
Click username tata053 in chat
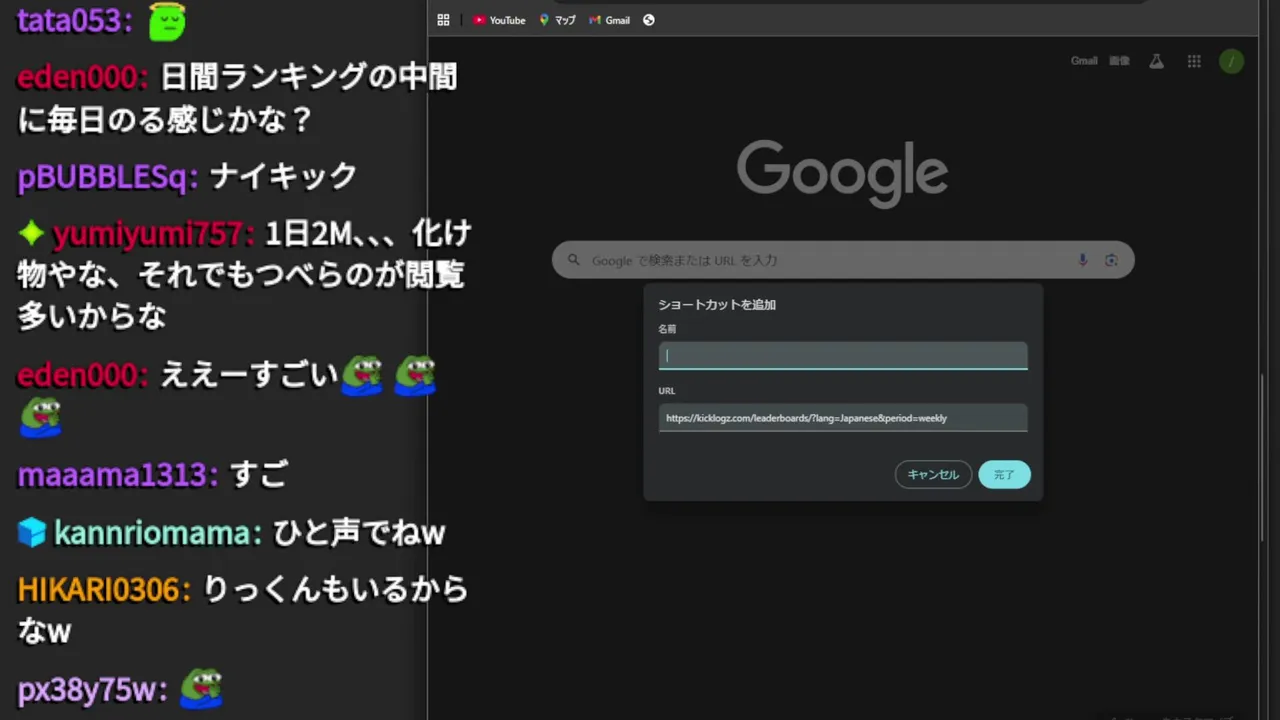click(x=70, y=20)
